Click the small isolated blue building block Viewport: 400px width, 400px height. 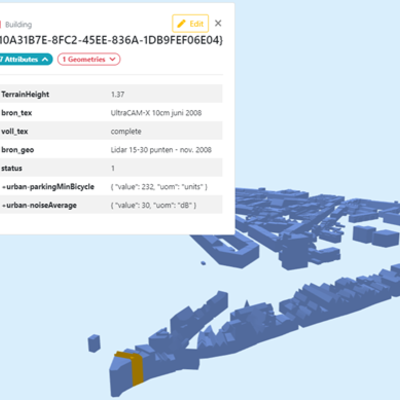pyautogui.click(x=94, y=343)
